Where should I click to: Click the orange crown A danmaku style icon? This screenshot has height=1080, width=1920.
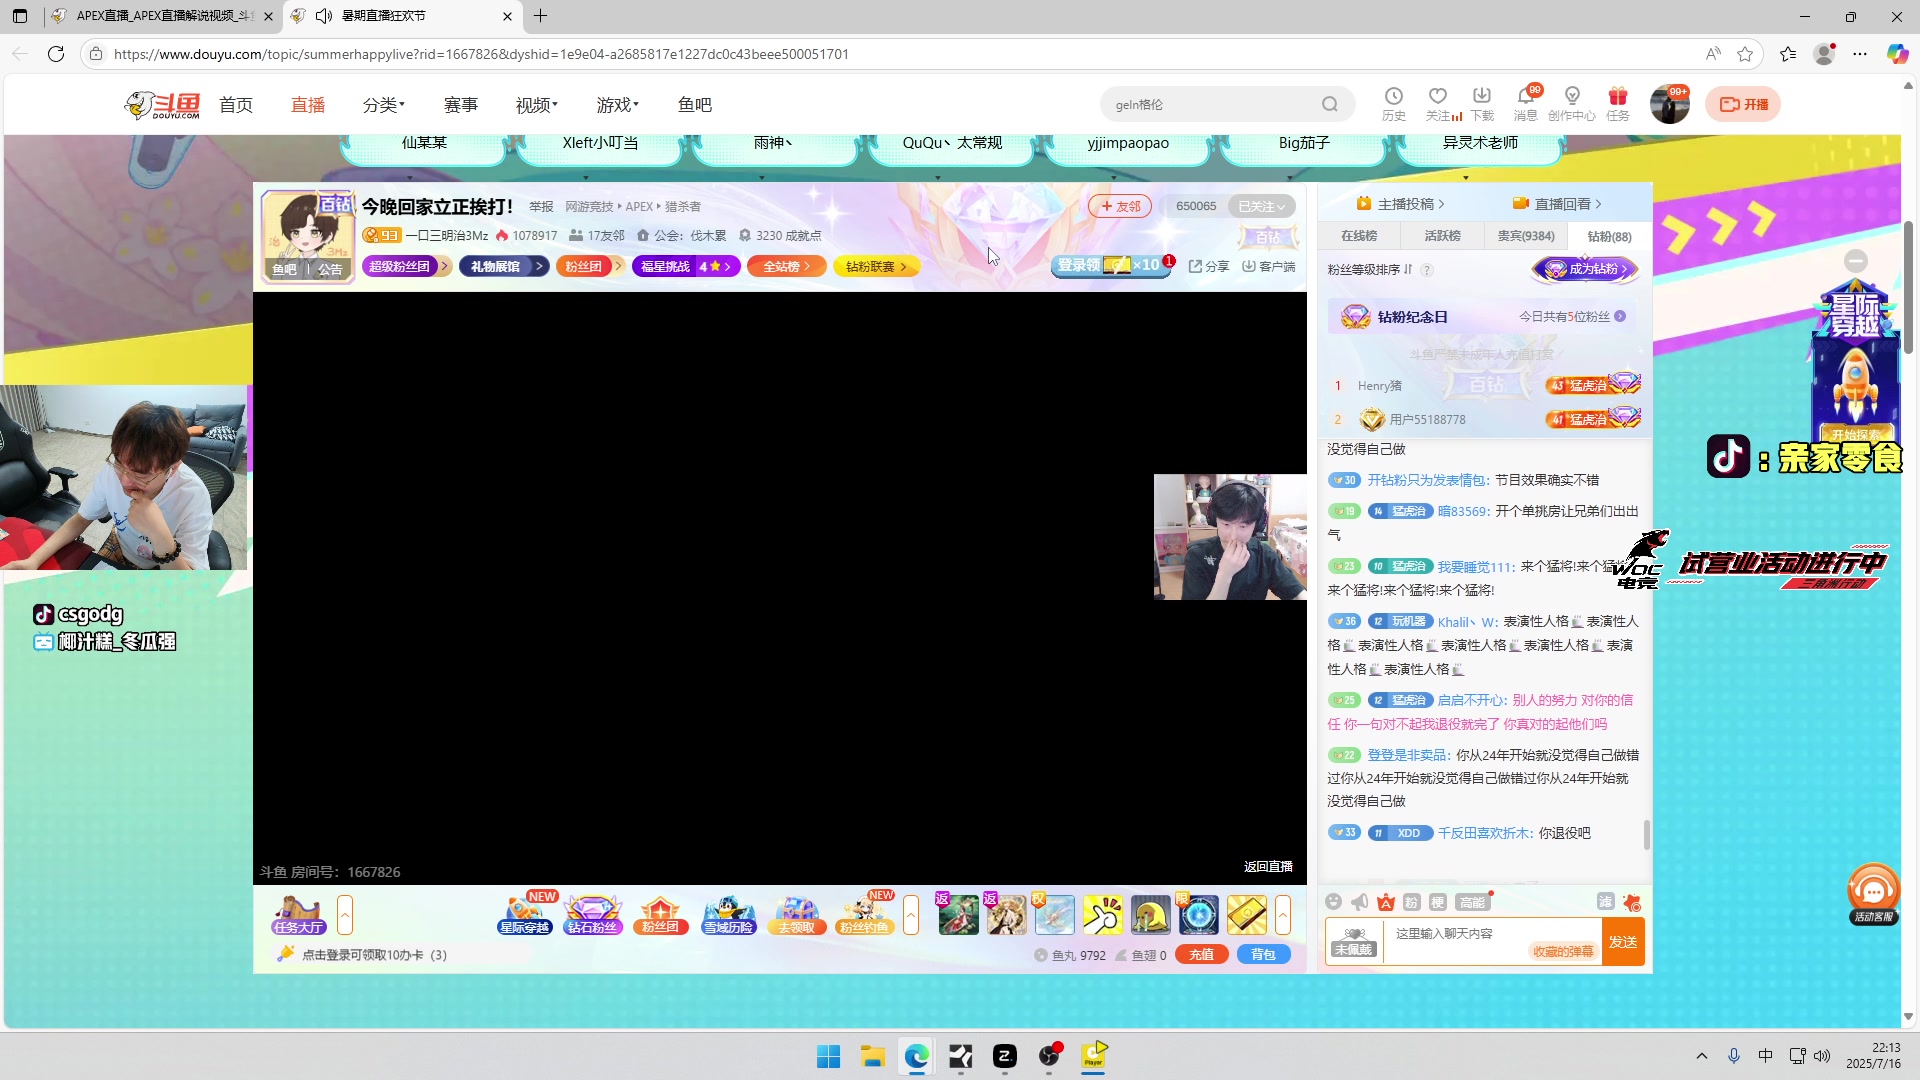pos(1386,902)
